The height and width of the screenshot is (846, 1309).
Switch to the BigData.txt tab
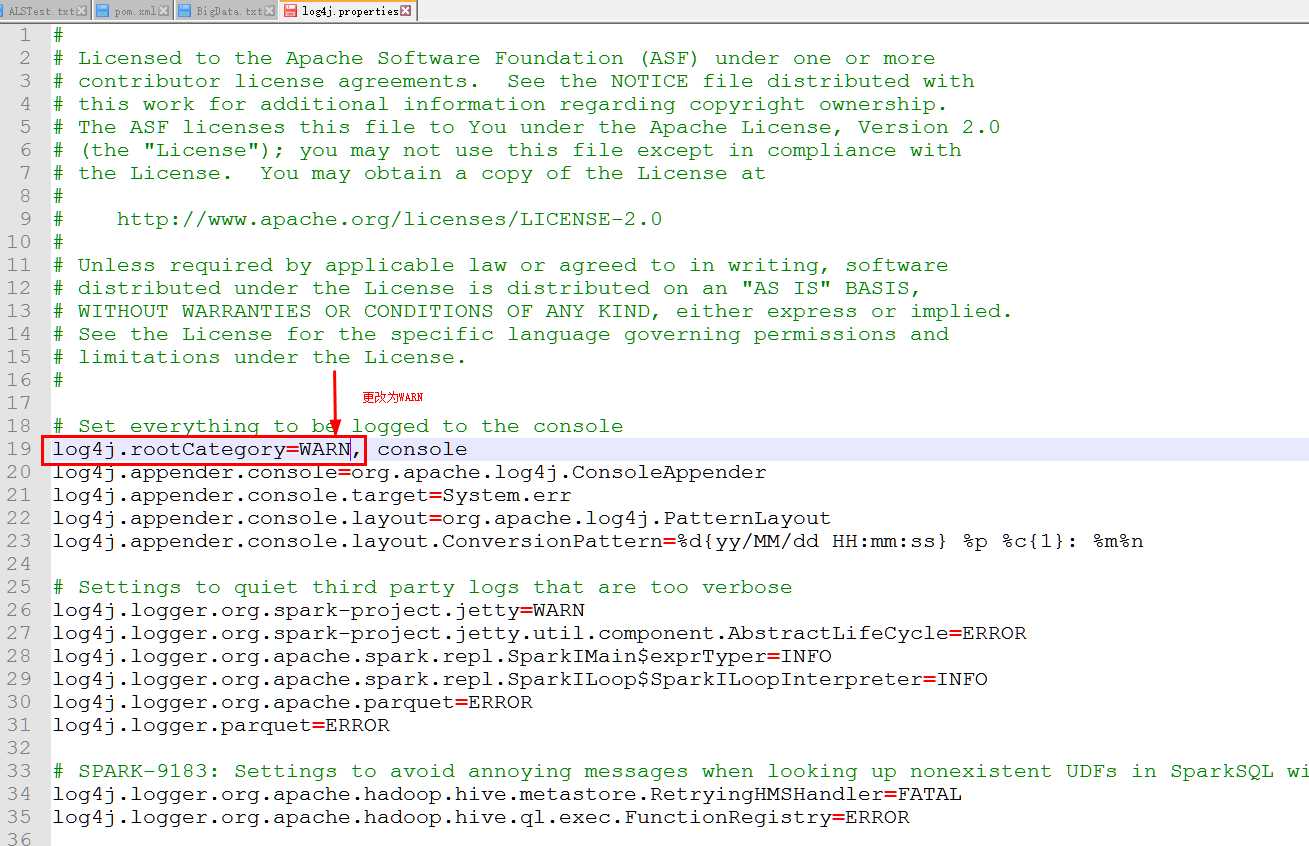226,11
